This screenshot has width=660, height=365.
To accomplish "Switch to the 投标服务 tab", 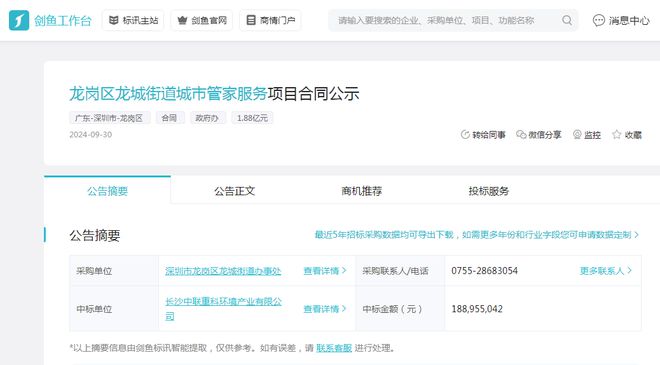I will coord(489,191).
